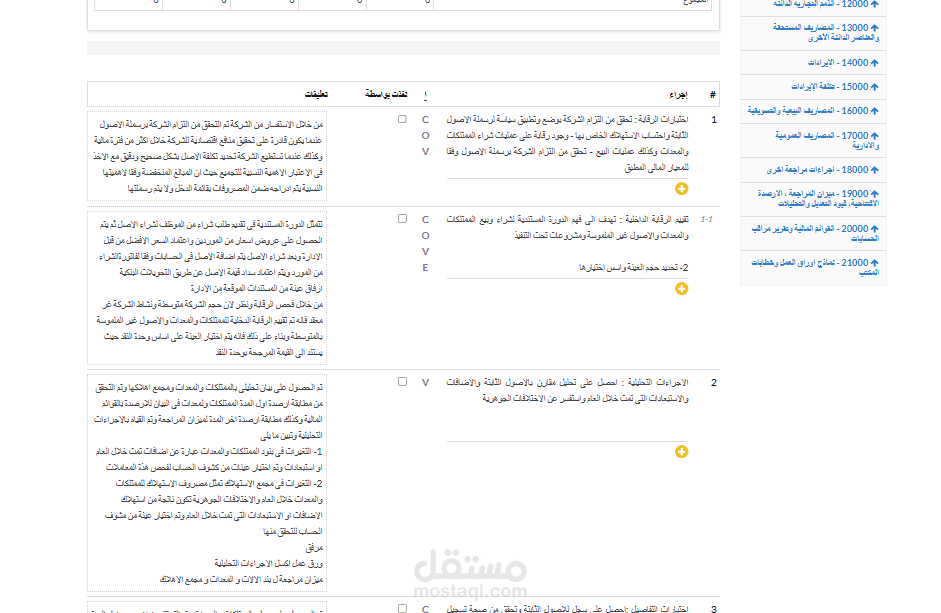The image size is (941, 613).
Task: Click the up-arrow icon beside 13000
Action: pyautogui.click(x=874, y=28)
